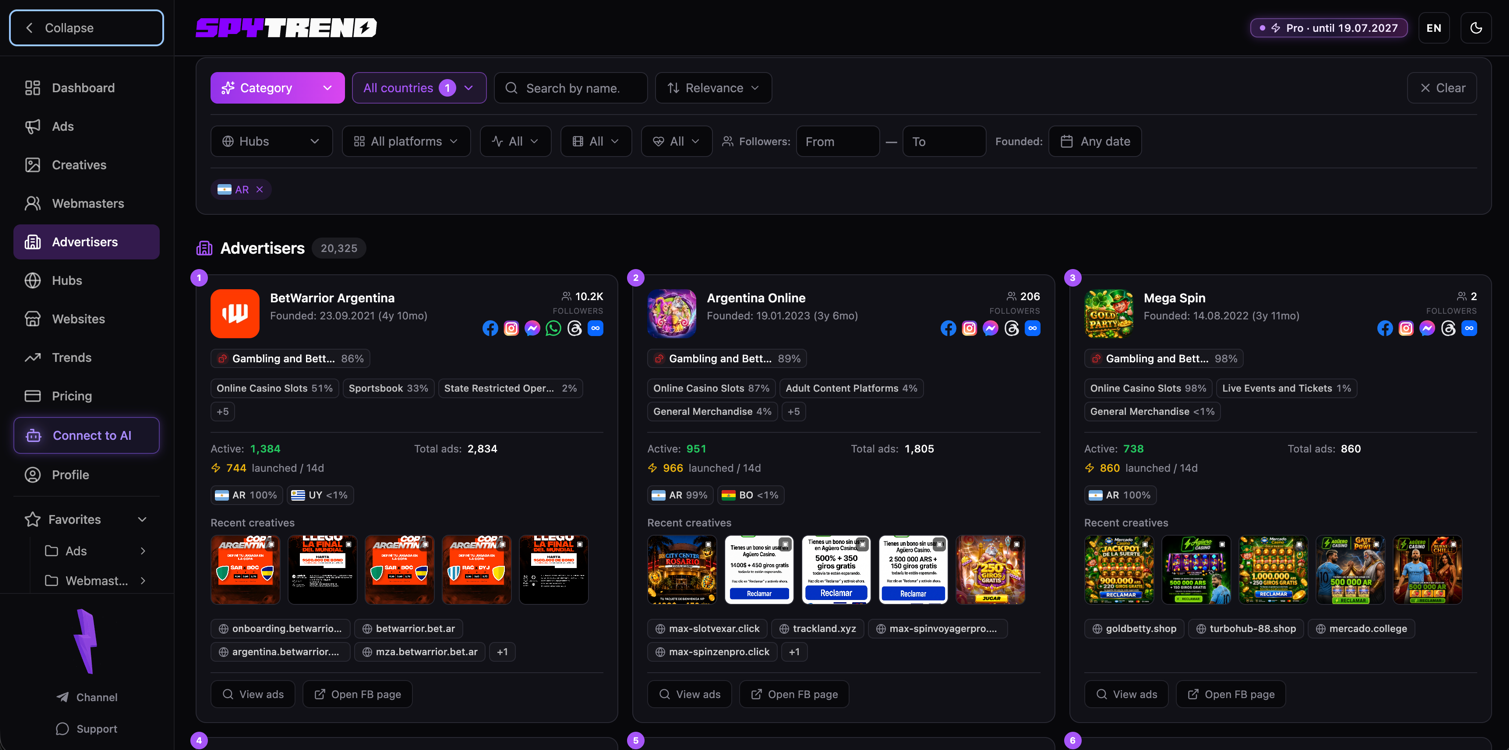This screenshot has width=1509, height=750.
Task: Click the SpyTrend logo
Action: coord(286,28)
